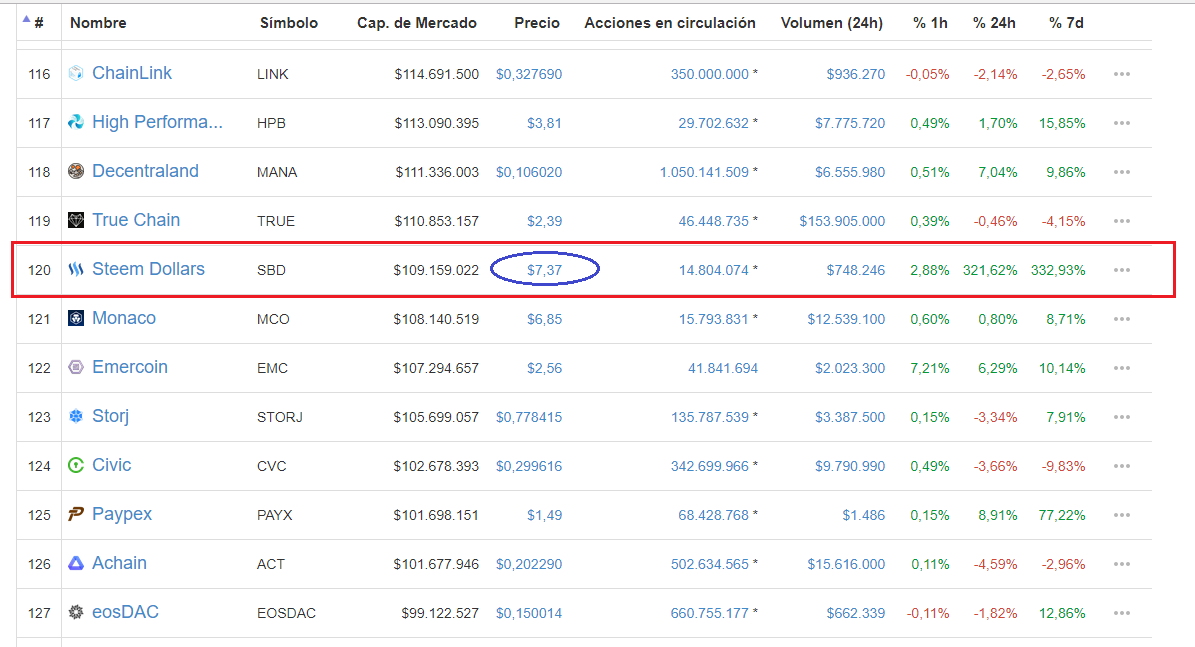Viewport: 1195px width, 647px height.
Task: Click the eosDAC logo icon
Action: tap(75, 612)
